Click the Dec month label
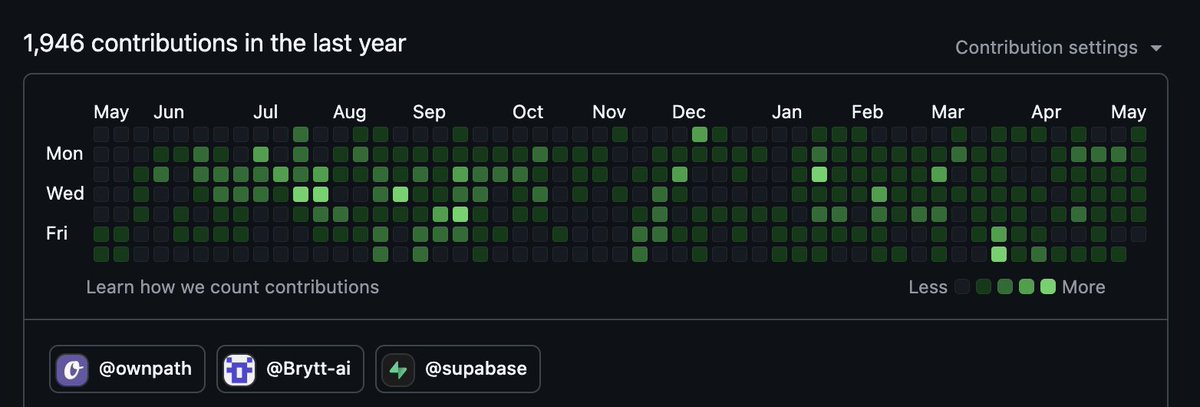Viewport: 1200px width, 407px height. pos(689,111)
